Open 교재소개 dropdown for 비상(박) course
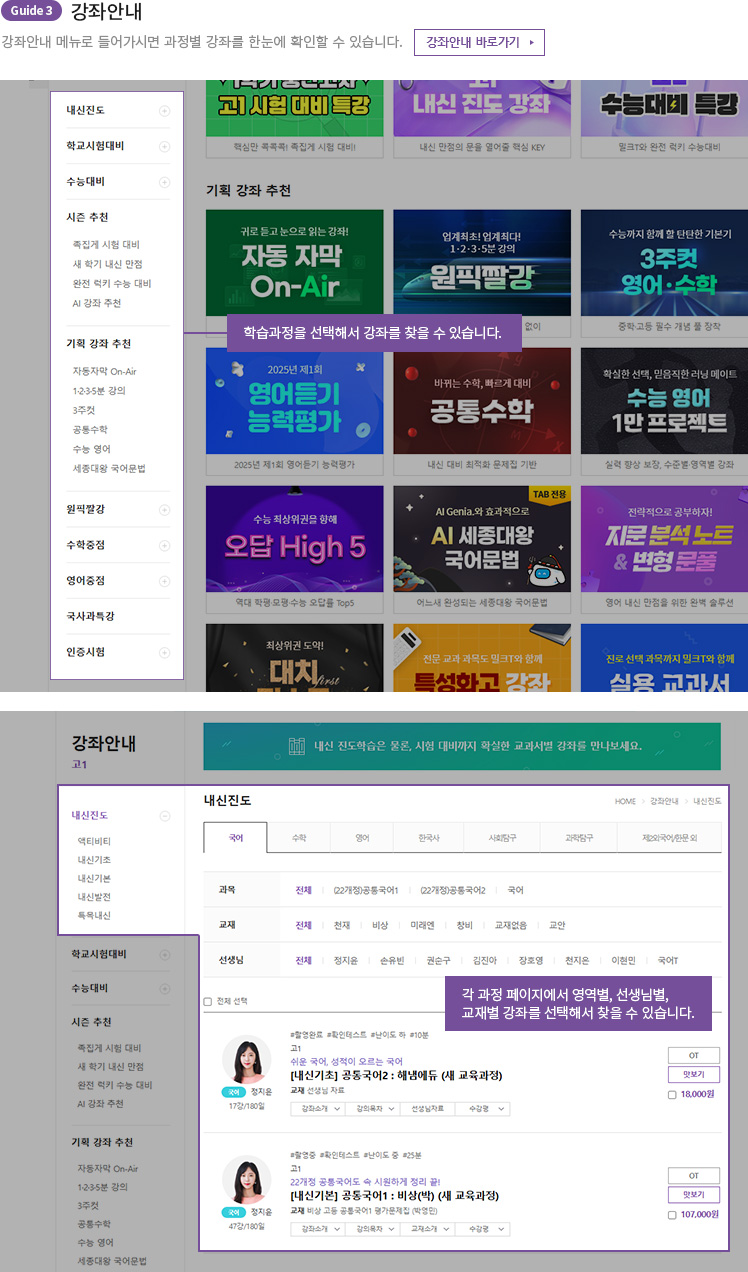The height and width of the screenshot is (1272, 748). tap(428, 1229)
